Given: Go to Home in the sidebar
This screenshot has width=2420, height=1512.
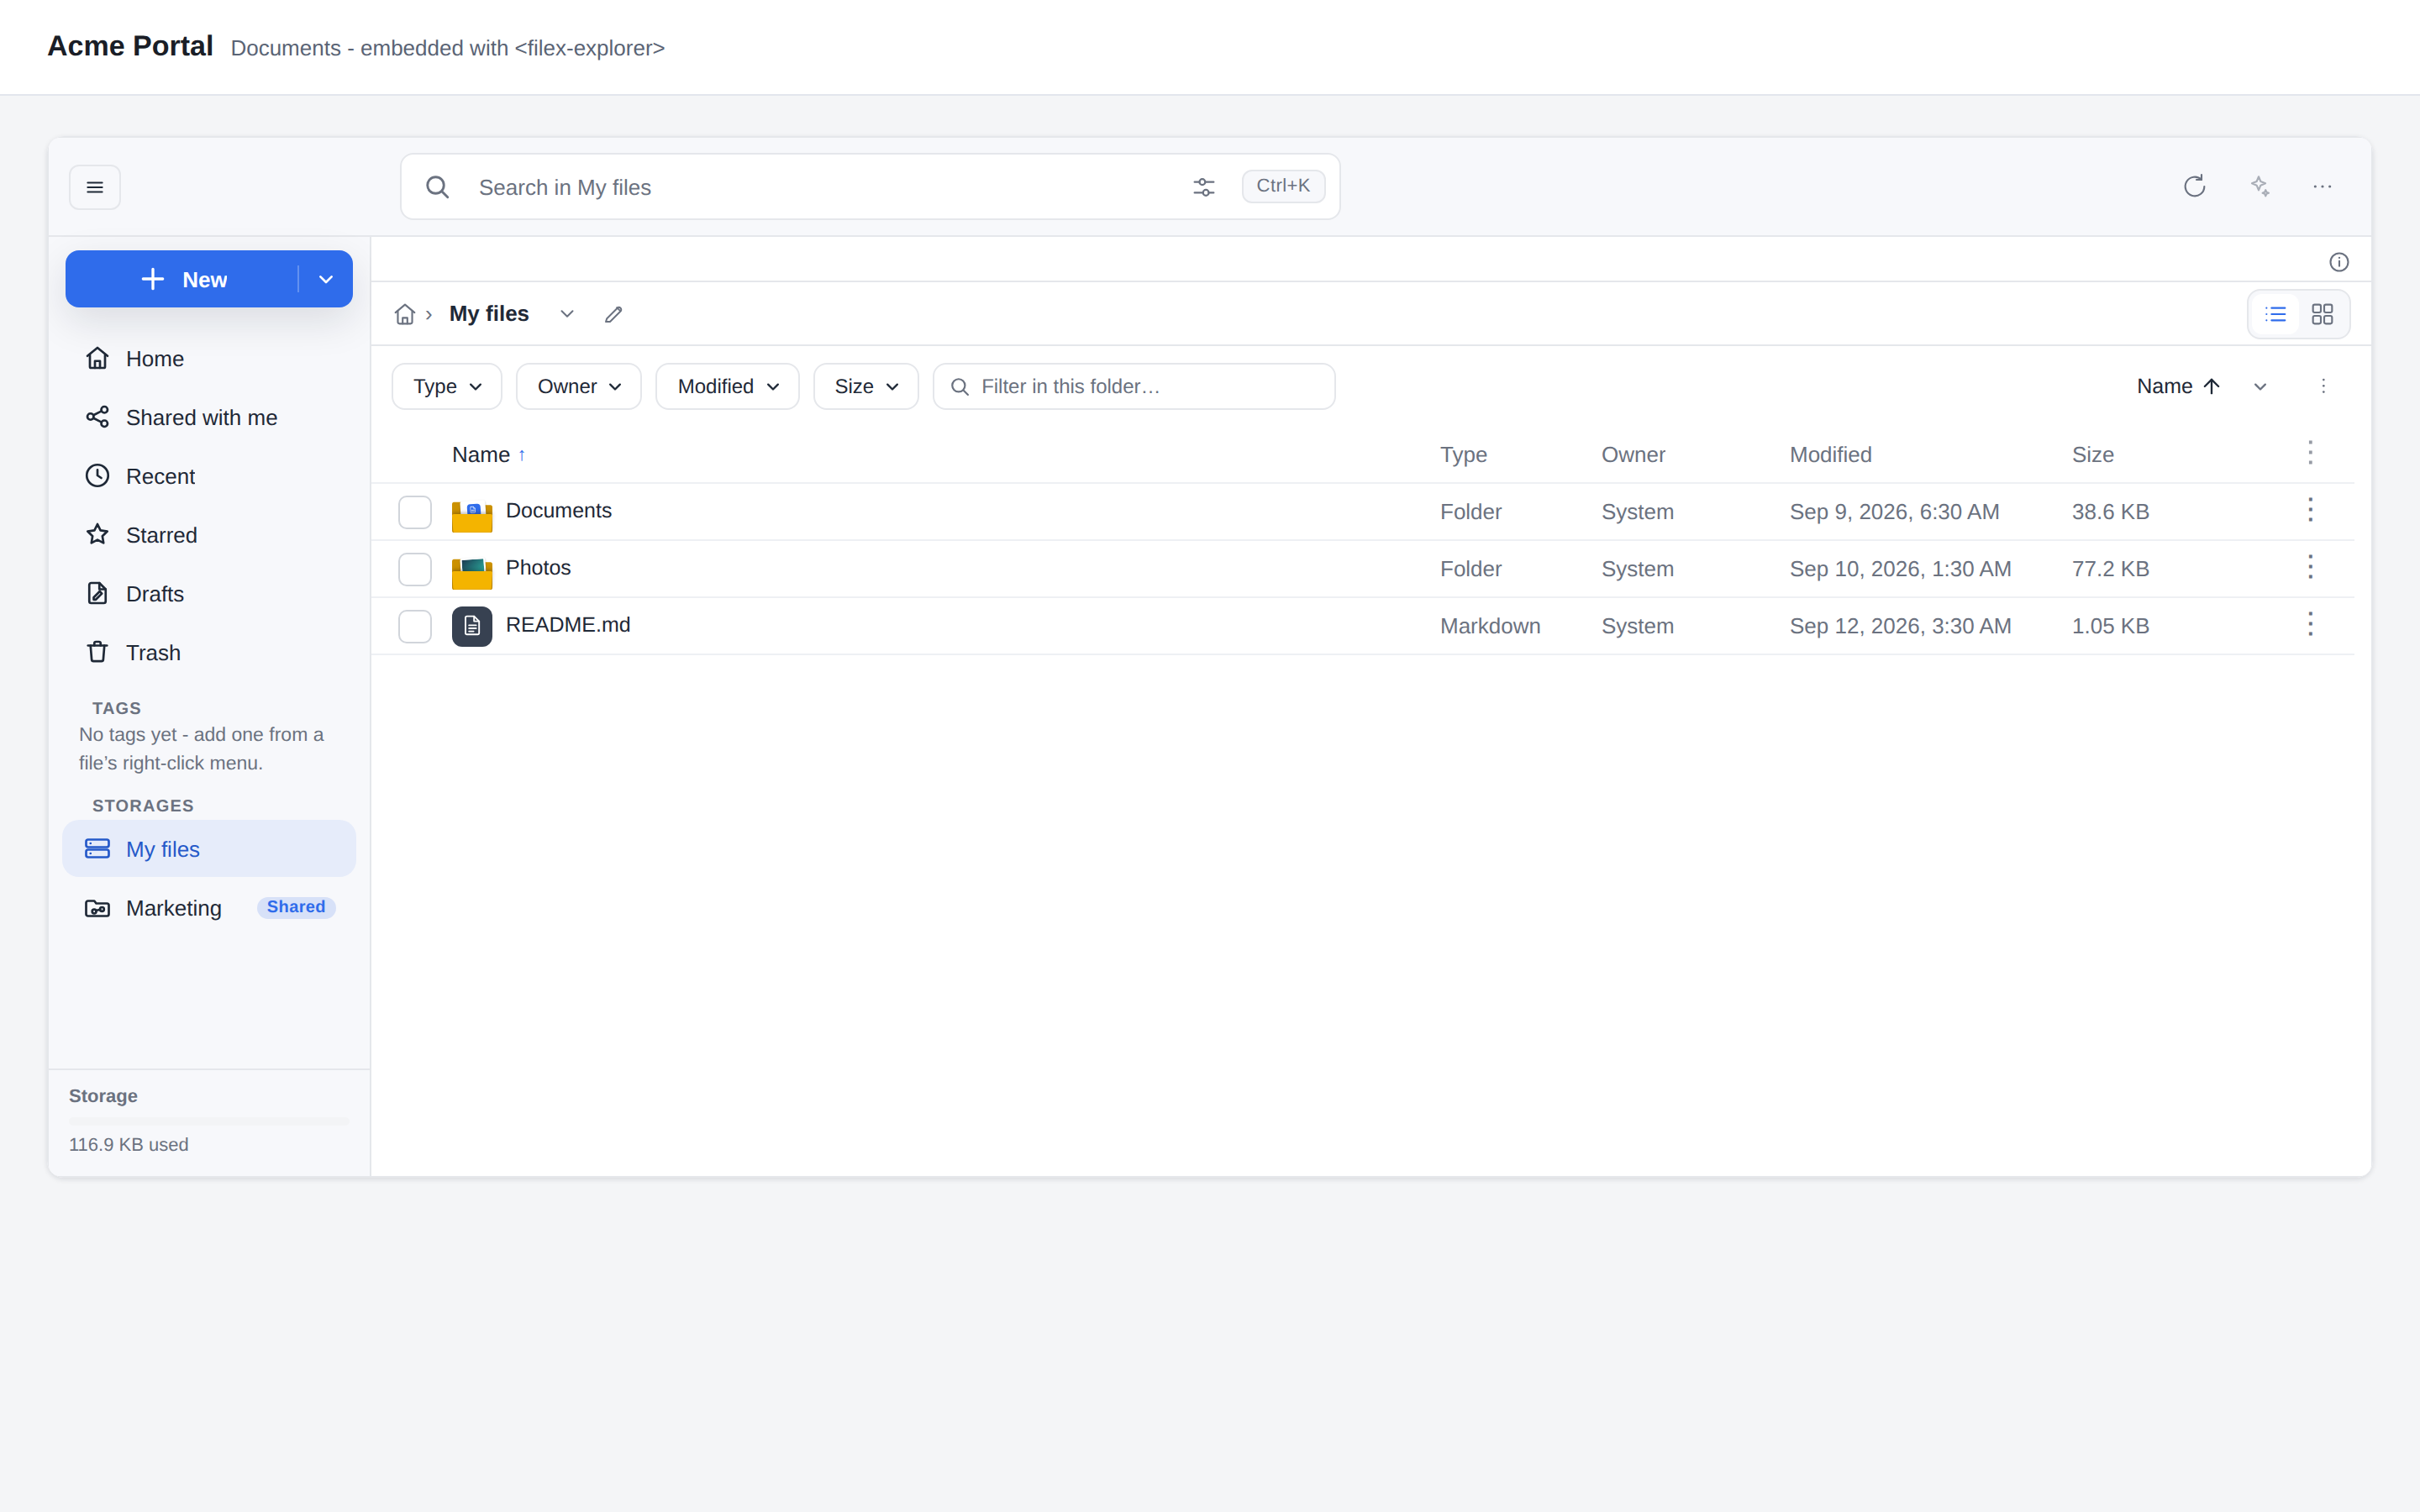Looking at the screenshot, I should 209,358.
